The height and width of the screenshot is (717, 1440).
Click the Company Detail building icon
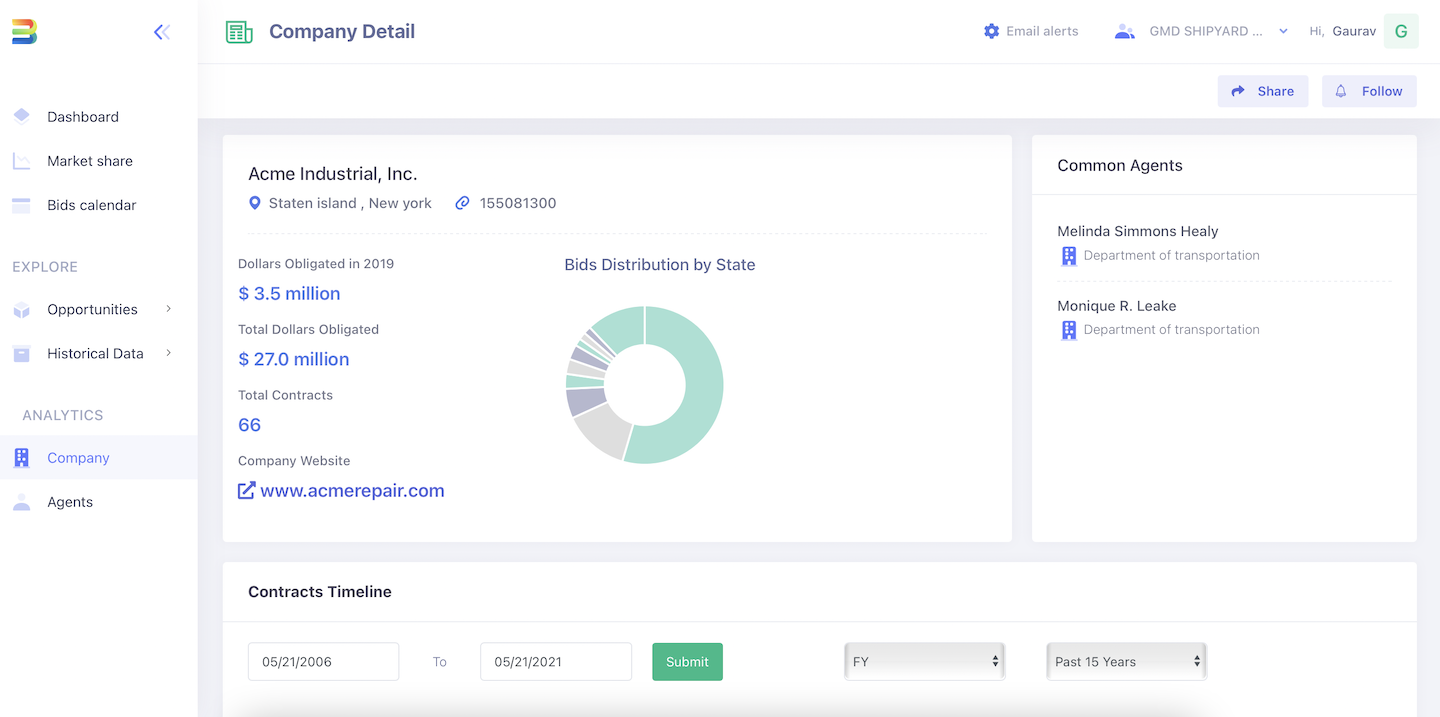click(238, 31)
